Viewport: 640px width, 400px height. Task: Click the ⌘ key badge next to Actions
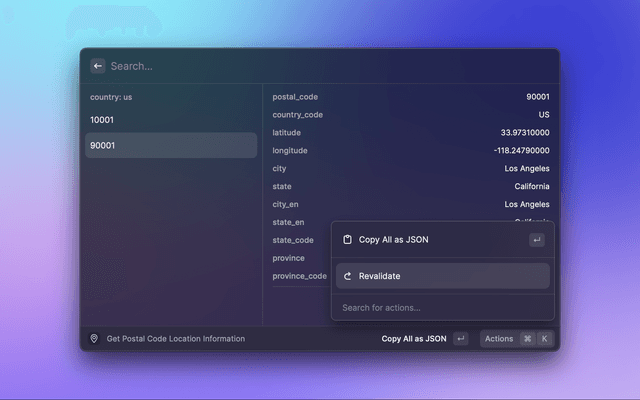527,339
